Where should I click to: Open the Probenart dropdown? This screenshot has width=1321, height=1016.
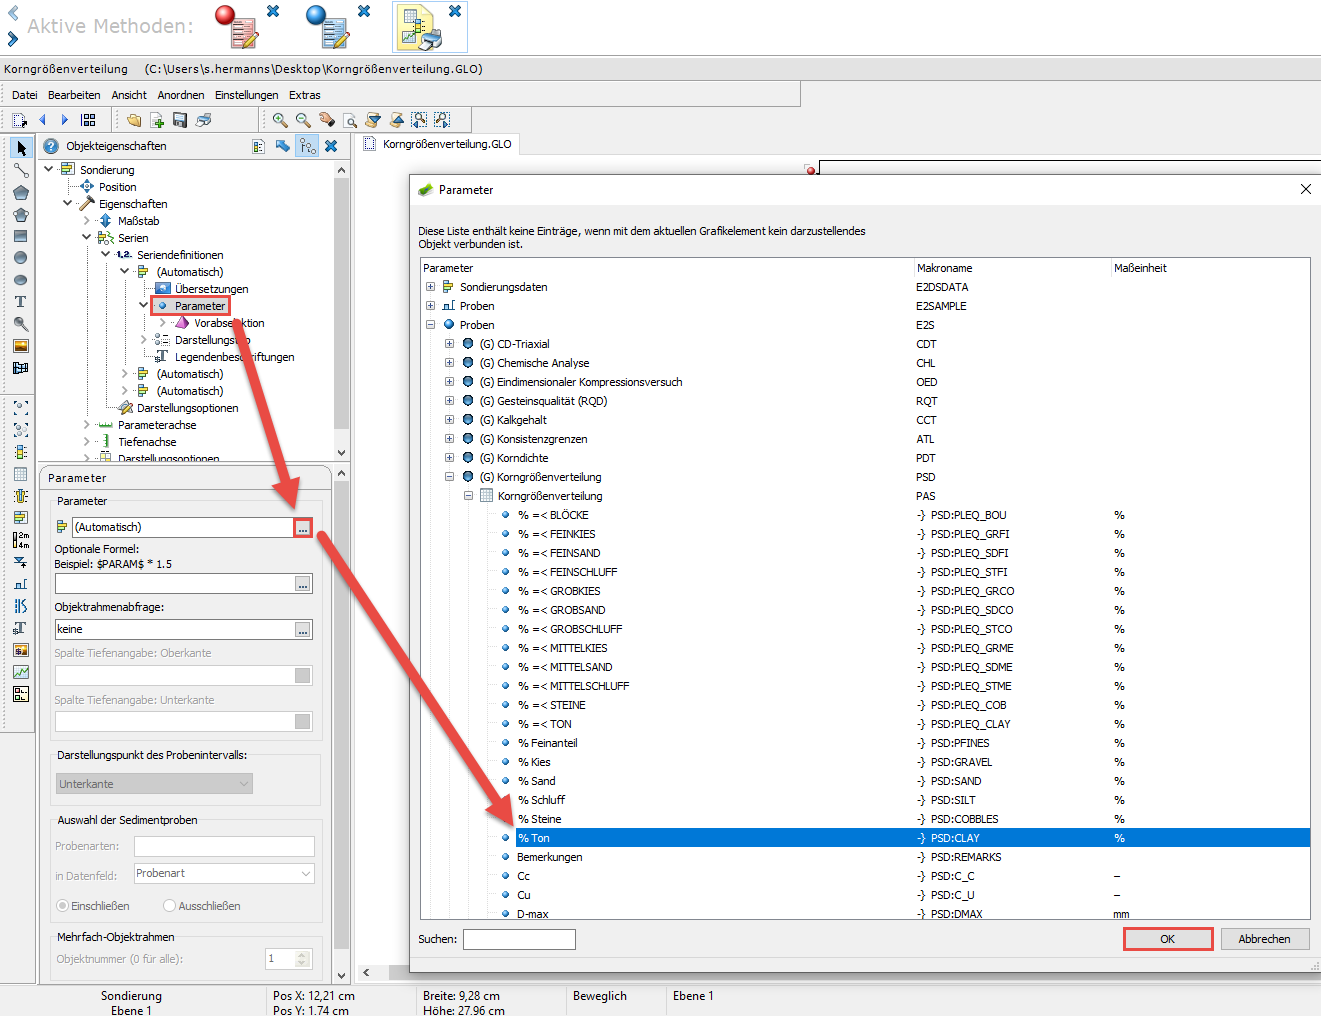coord(225,874)
